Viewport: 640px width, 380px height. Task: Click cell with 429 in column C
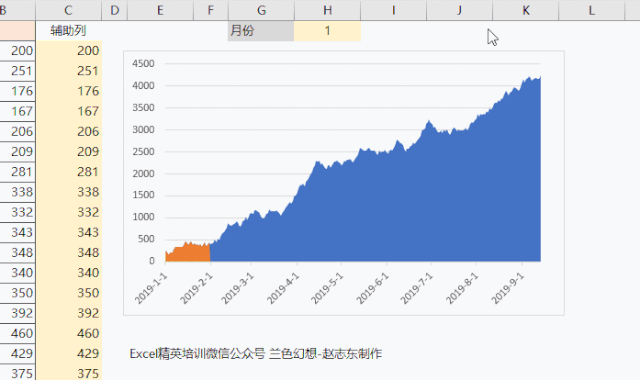69,354
